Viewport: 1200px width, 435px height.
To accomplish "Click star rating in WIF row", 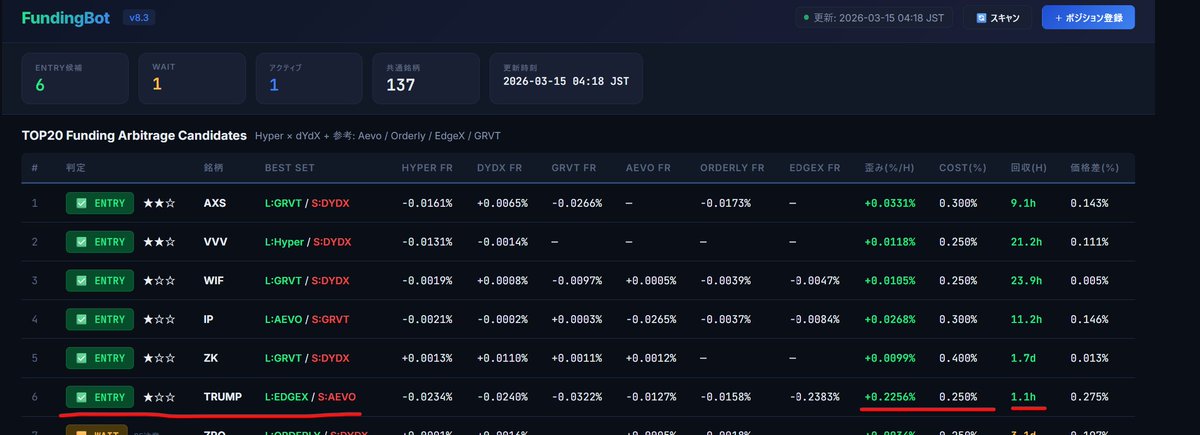I will (160, 281).
